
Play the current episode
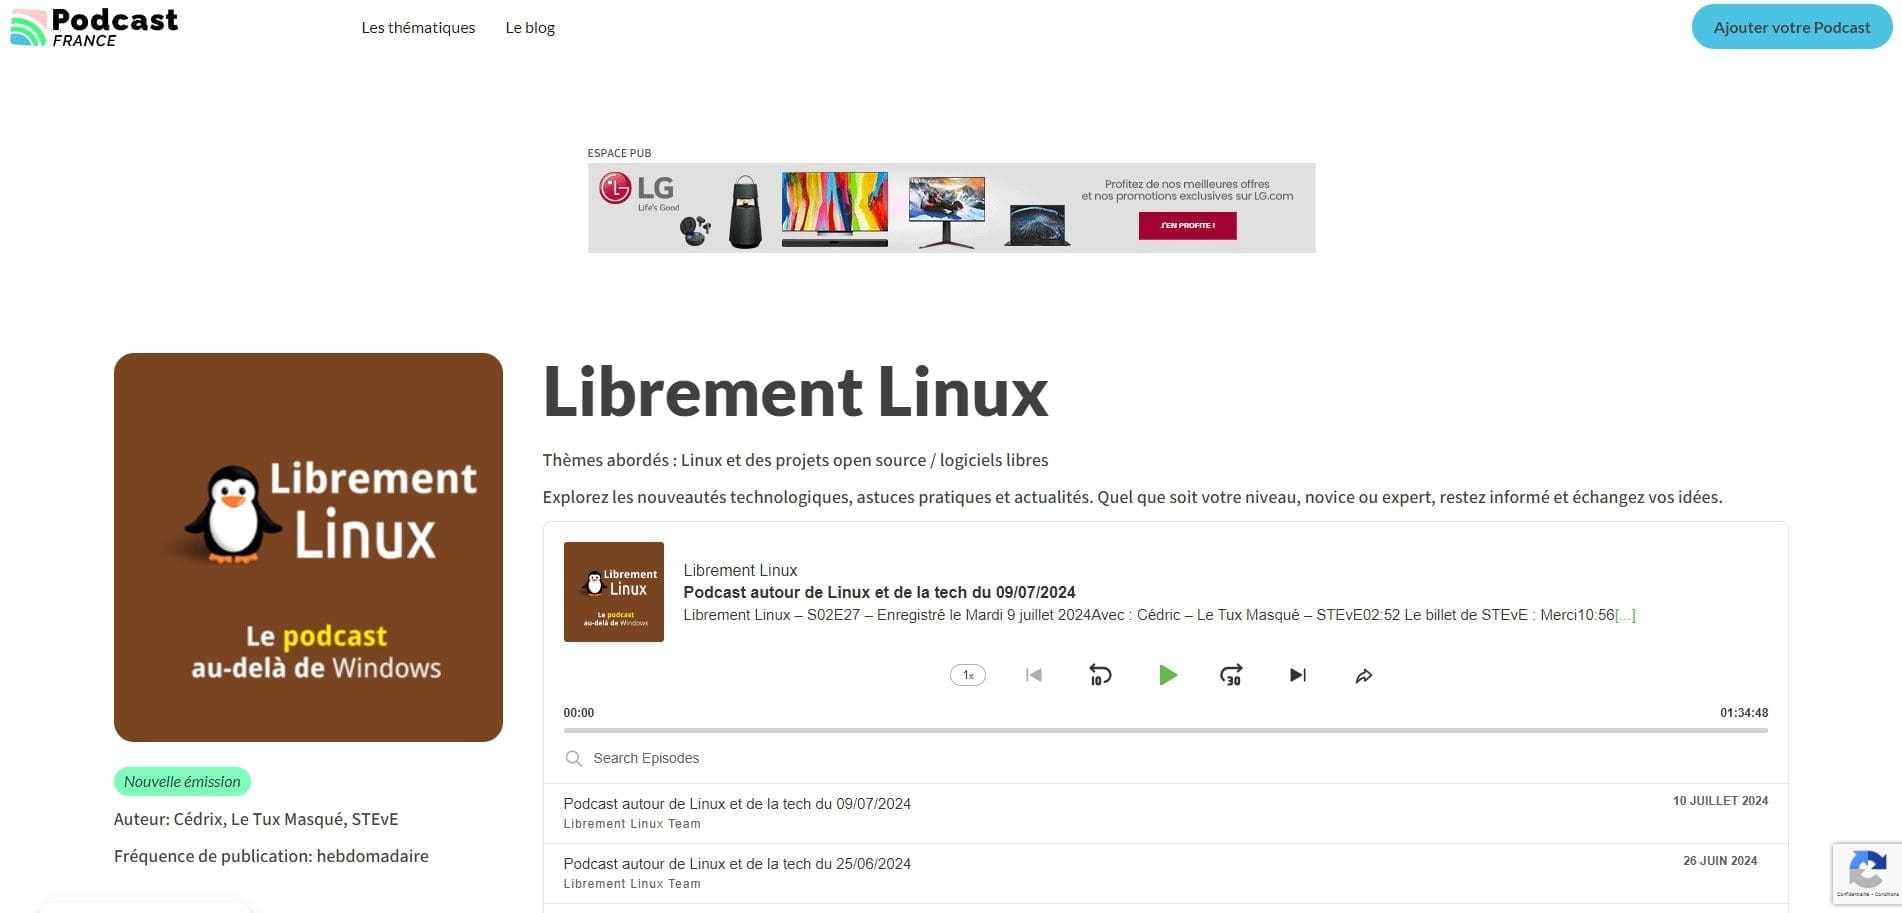pyautogui.click(x=1167, y=675)
